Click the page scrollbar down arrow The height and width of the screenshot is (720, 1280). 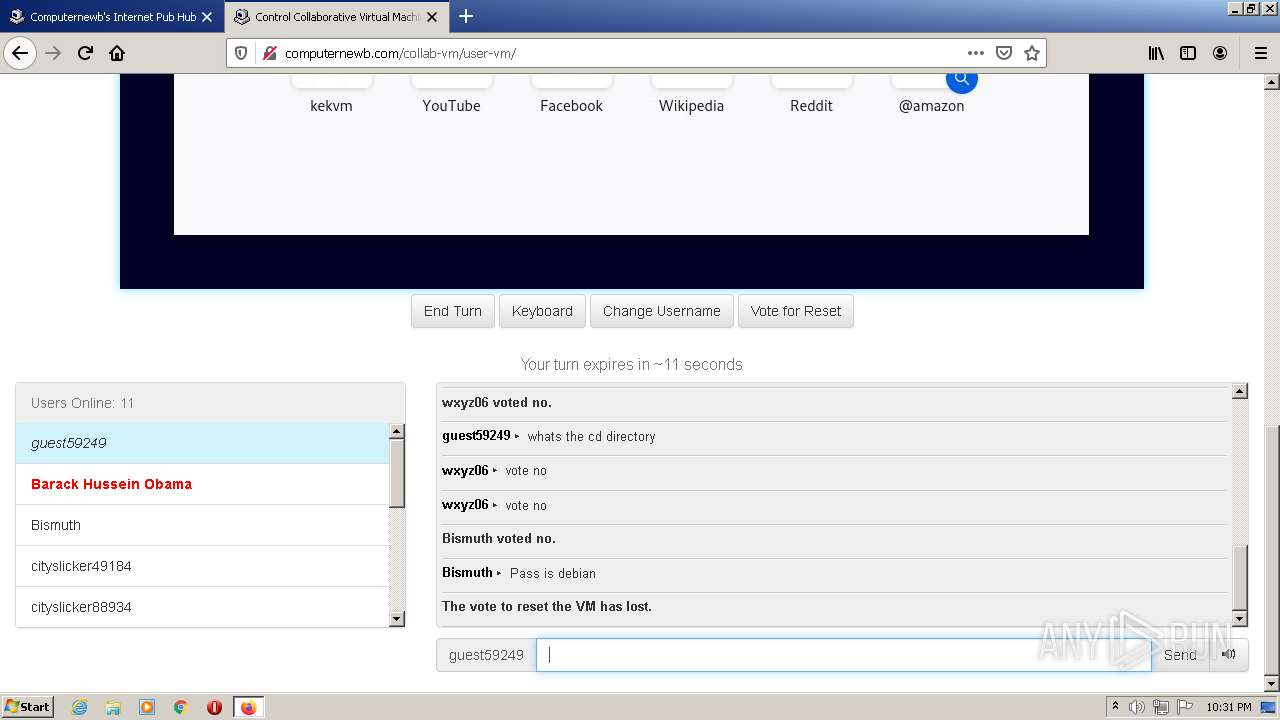click(x=1272, y=684)
